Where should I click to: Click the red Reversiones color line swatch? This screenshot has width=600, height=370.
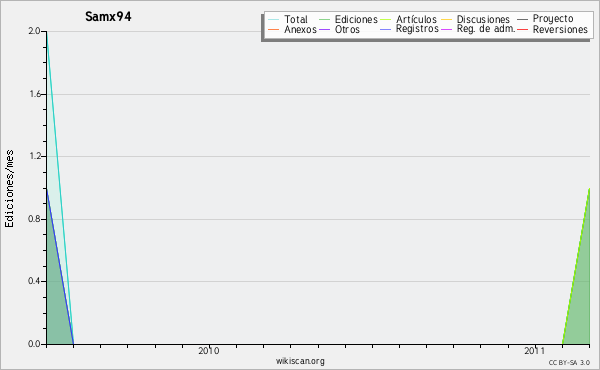tap(522, 29)
